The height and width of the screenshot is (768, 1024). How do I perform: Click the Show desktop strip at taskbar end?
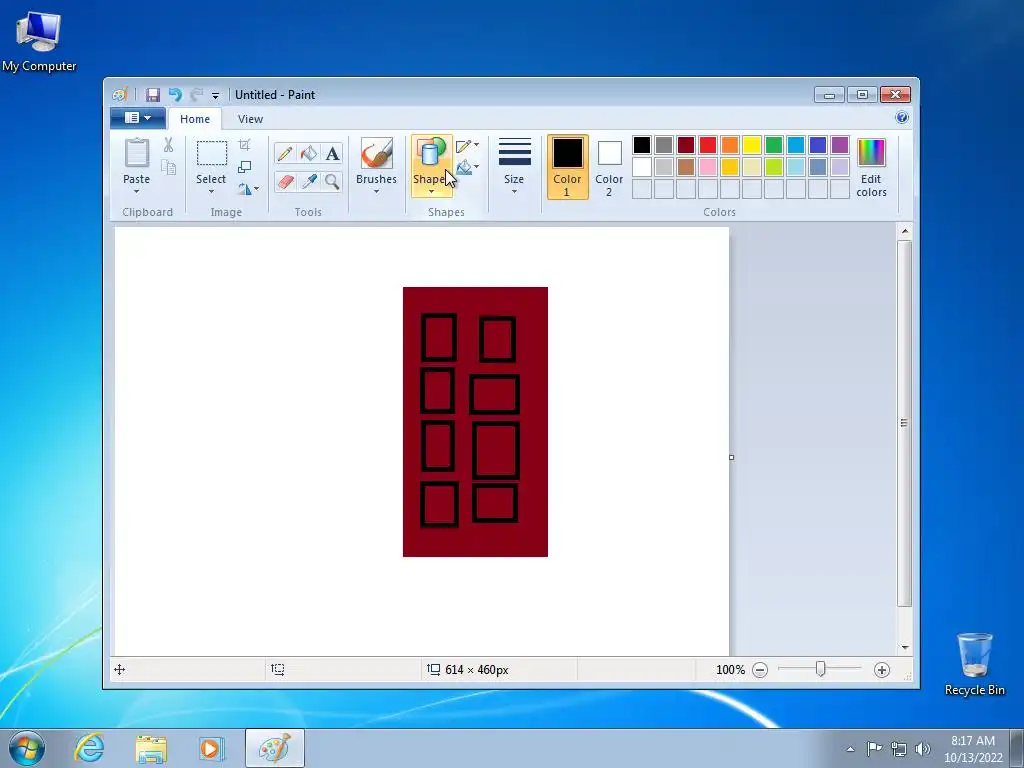click(x=1017, y=748)
